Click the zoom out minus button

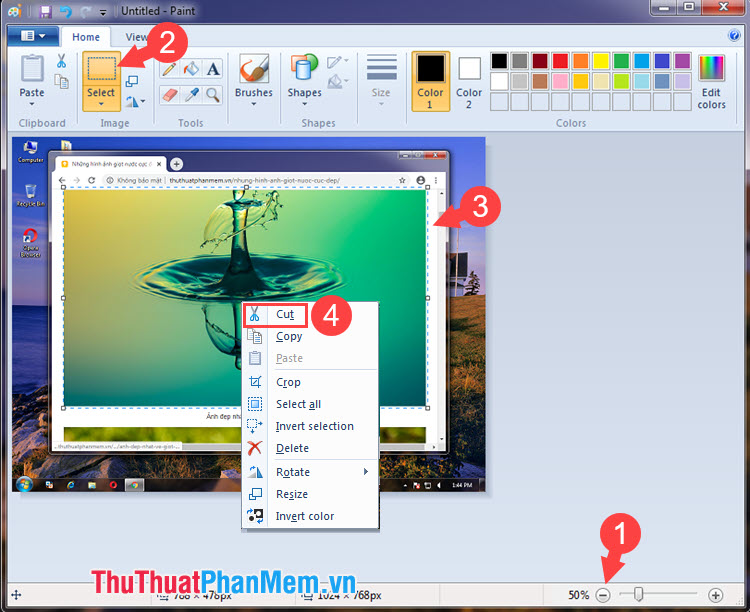click(603, 595)
